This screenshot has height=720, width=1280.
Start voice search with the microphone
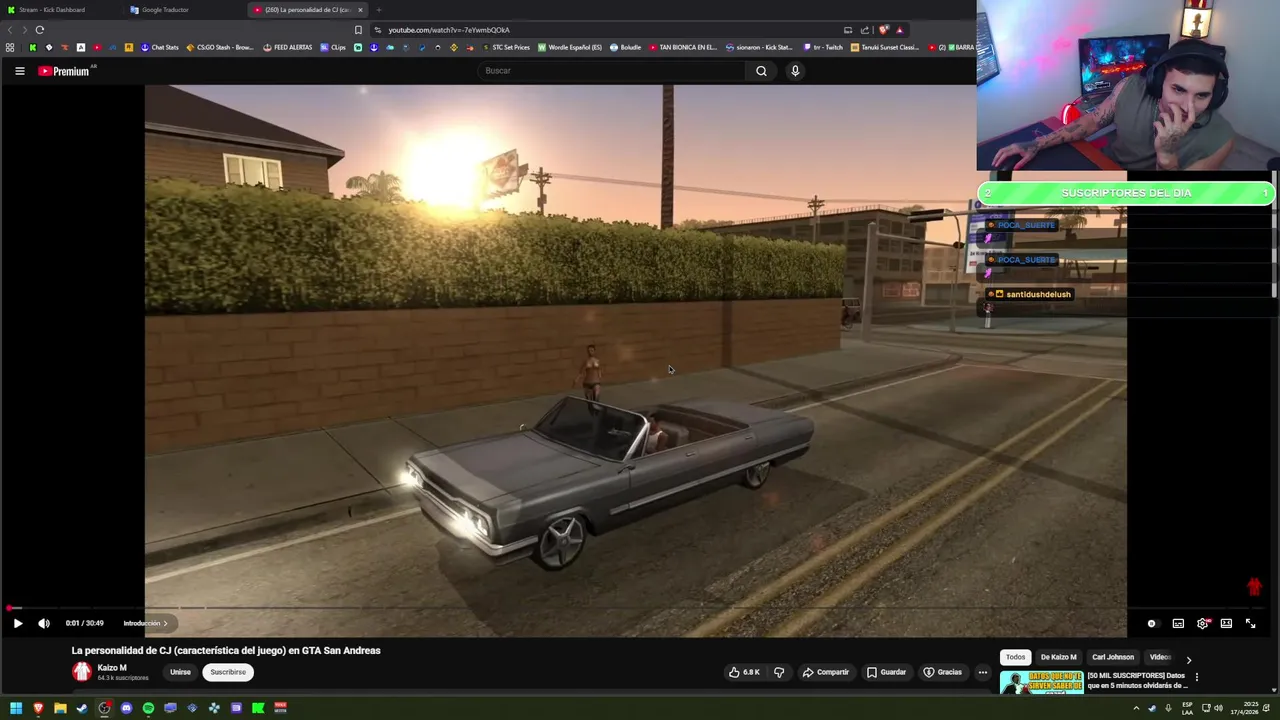pos(795,71)
